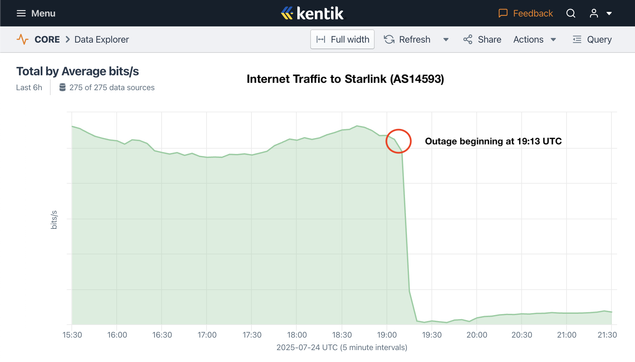The width and height of the screenshot is (635, 362).
Task: Open the hamburger Menu icon
Action: (x=21, y=13)
